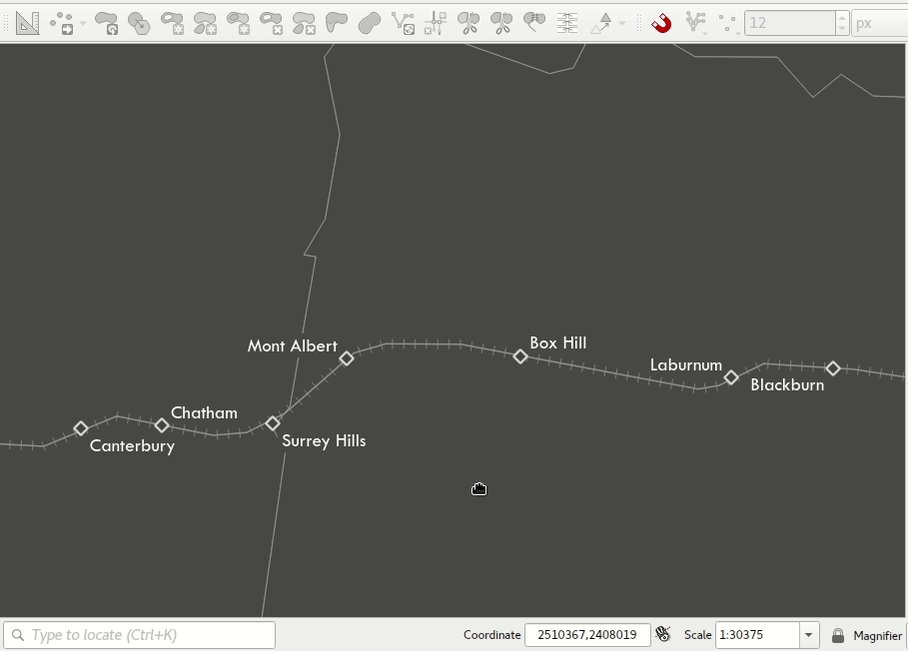
Task: Select the Simplify Feature tool
Action: click(139, 23)
